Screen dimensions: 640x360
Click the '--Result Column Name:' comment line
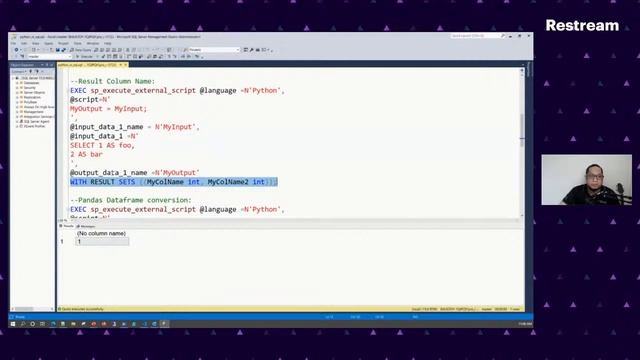click(x=113, y=81)
